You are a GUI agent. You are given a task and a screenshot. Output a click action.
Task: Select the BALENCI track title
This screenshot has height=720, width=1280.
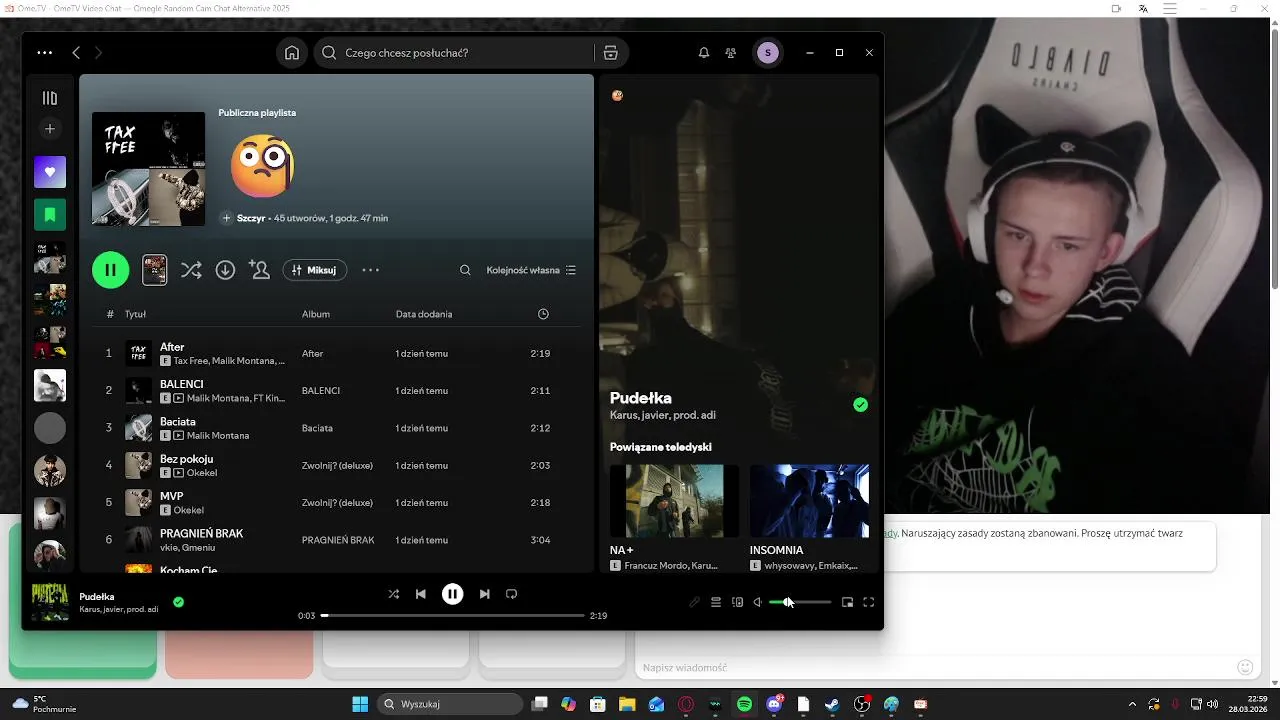(x=181, y=384)
